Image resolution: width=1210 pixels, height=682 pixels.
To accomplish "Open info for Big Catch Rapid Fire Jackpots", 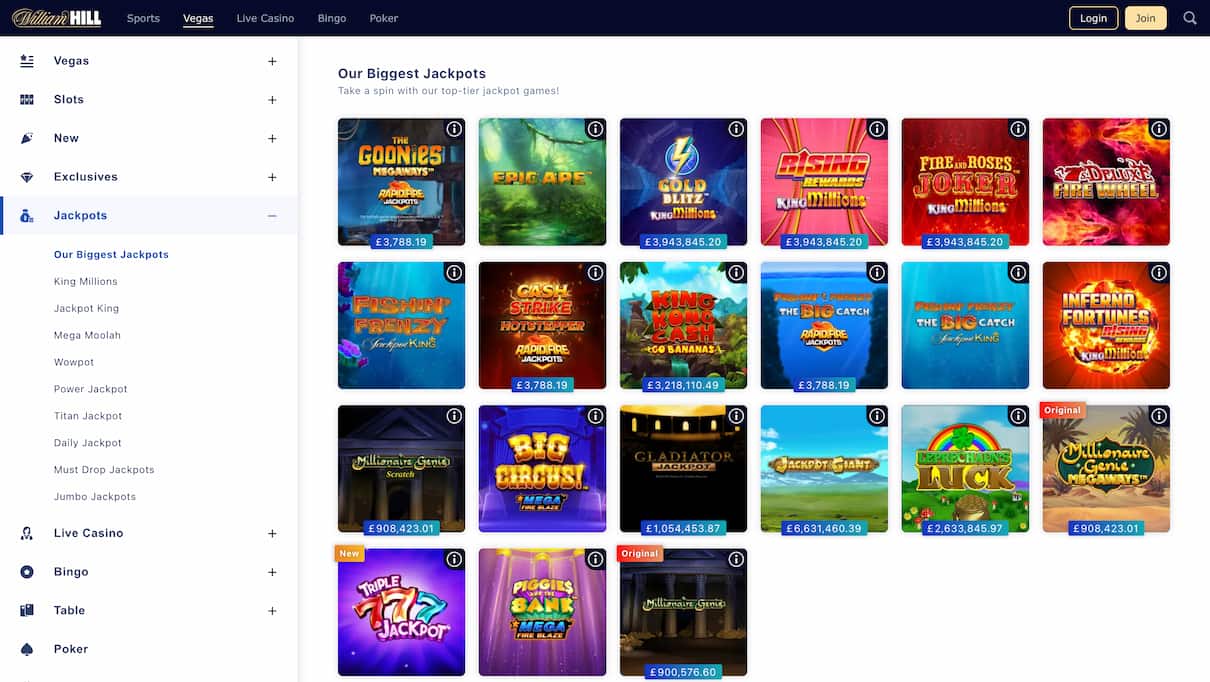I will pyautogui.click(x=877, y=273).
